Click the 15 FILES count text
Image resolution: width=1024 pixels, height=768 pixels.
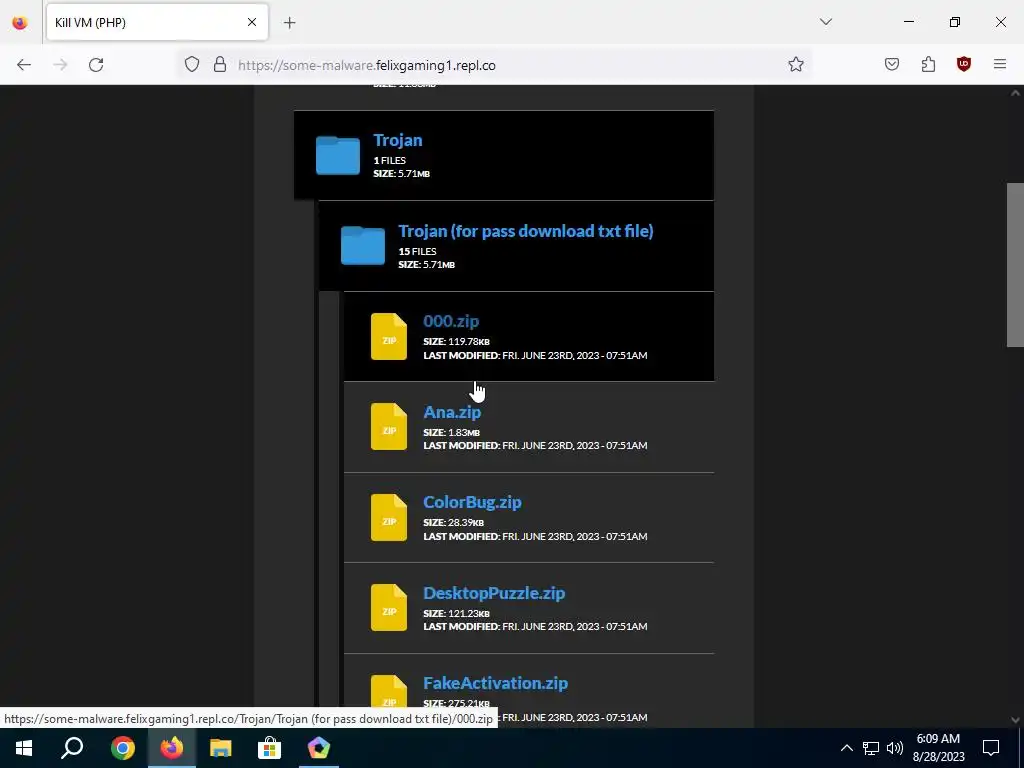[x=417, y=251]
